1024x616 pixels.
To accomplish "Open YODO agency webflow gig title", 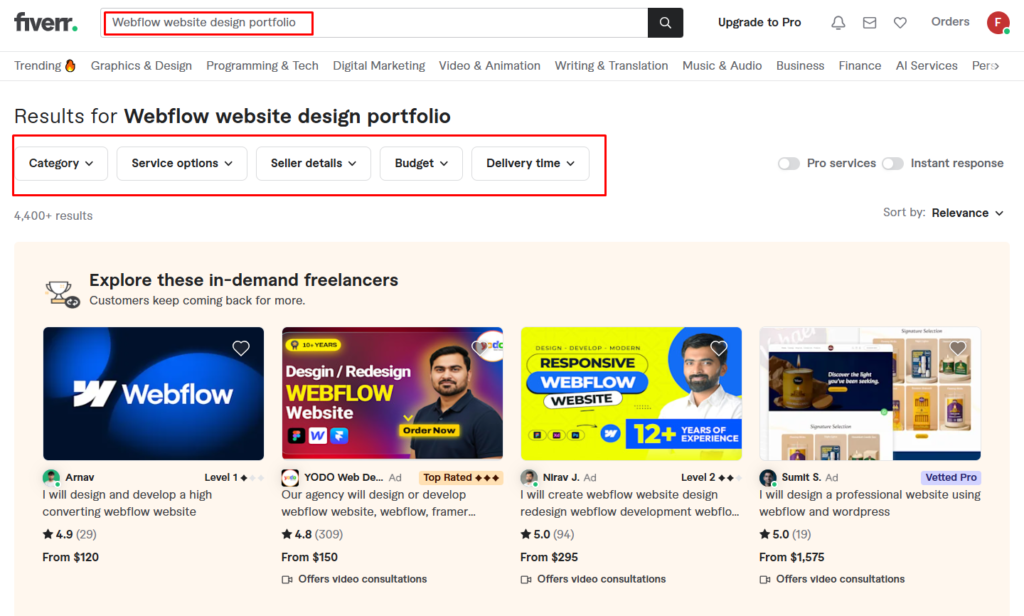I will (x=379, y=503).
